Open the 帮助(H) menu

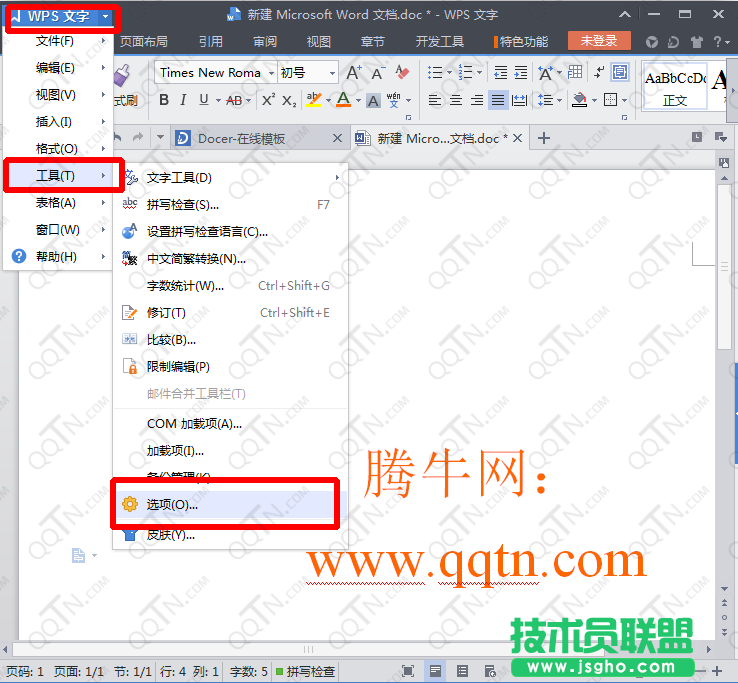58,257
